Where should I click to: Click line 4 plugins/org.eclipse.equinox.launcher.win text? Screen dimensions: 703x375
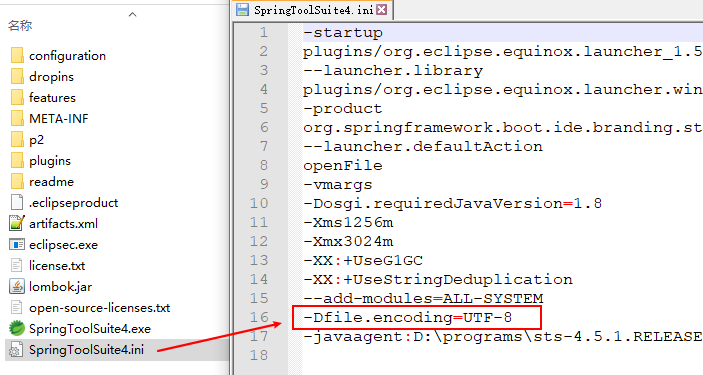[503, 90]
